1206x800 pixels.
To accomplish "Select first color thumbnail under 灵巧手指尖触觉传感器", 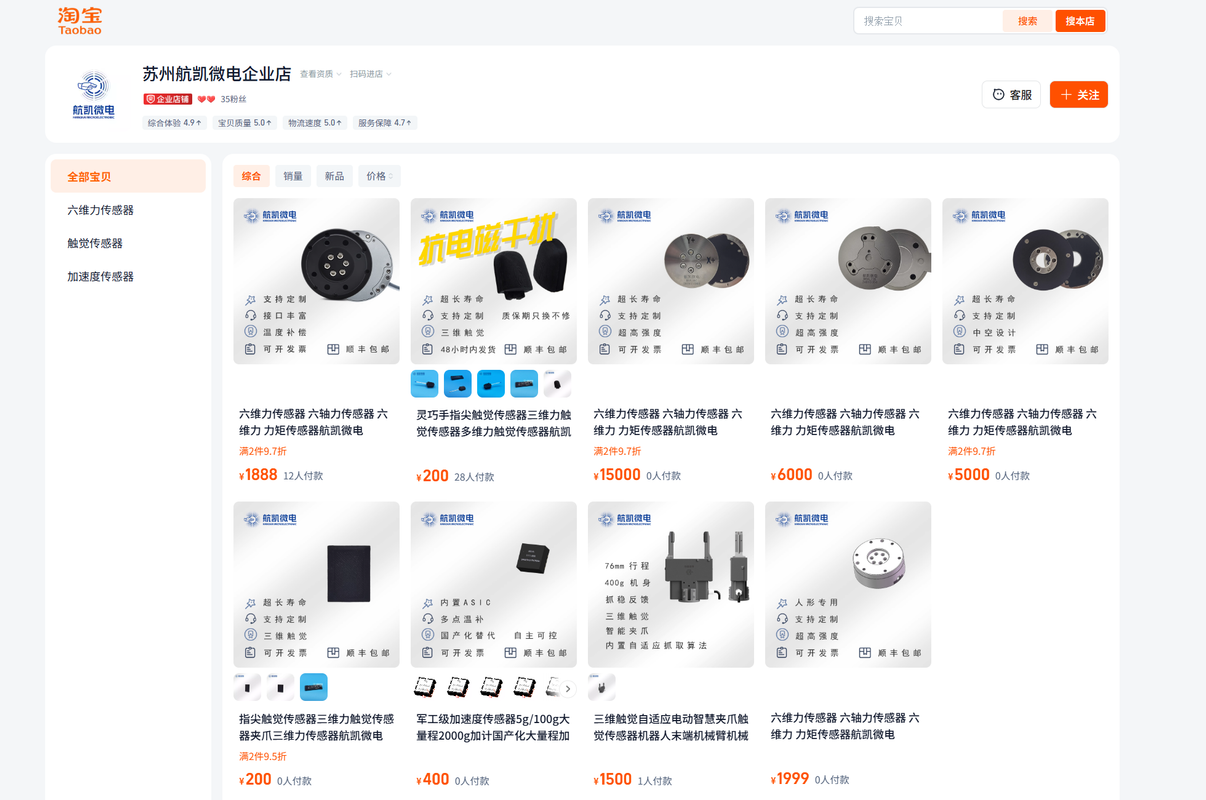I will click(424, 383).
